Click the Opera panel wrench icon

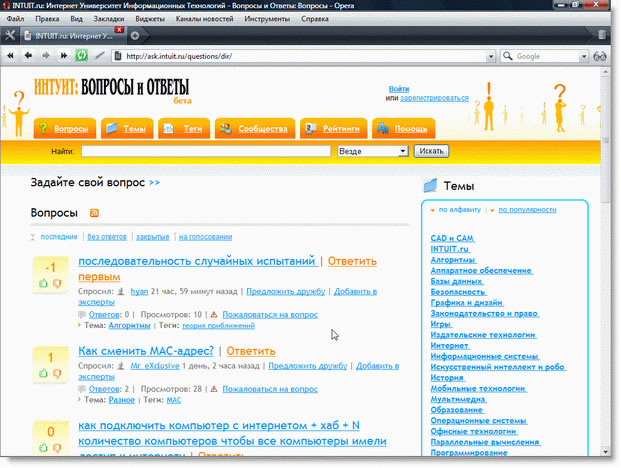pyautogui.click(x=10, y=35)
